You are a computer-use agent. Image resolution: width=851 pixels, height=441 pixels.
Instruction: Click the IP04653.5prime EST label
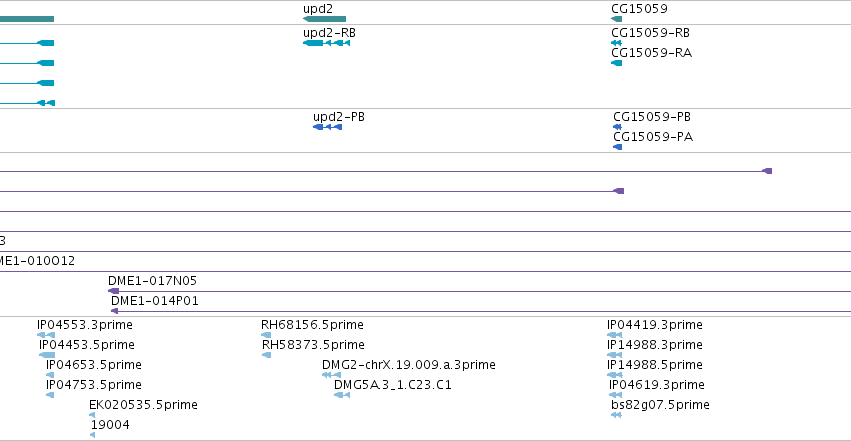tap(94, 365)
